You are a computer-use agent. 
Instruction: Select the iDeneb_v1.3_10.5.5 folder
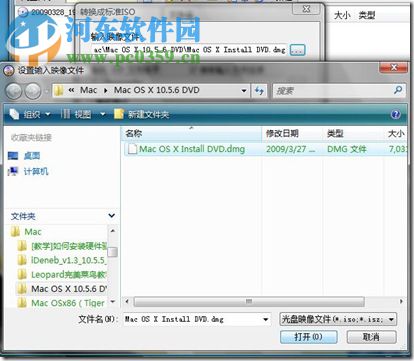68,260
